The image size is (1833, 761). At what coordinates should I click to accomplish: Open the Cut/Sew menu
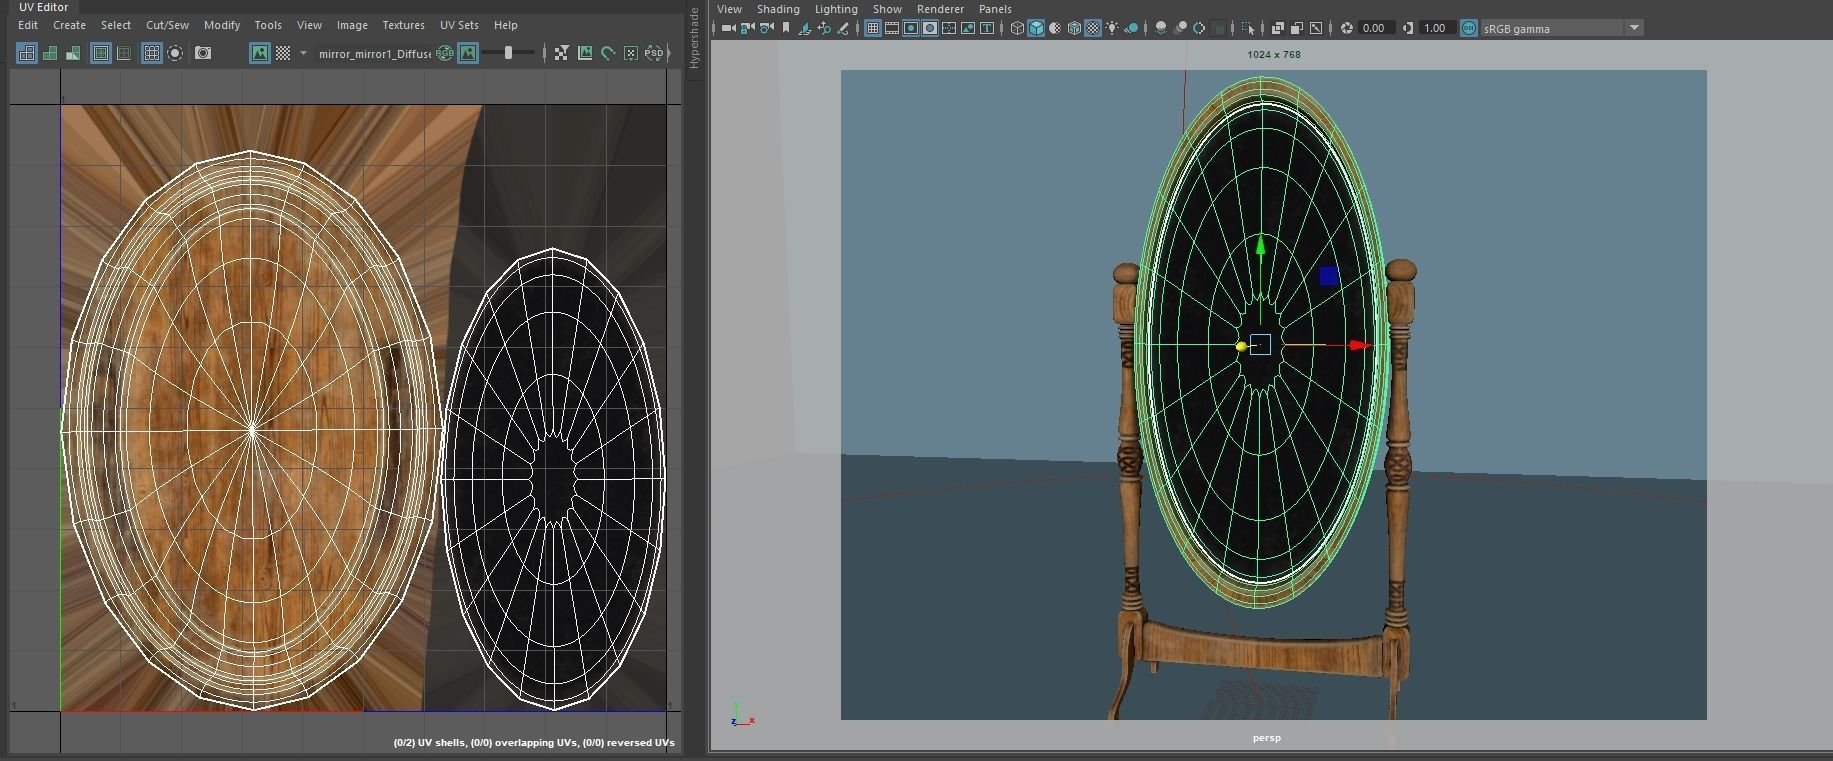[x=167, y=25]
